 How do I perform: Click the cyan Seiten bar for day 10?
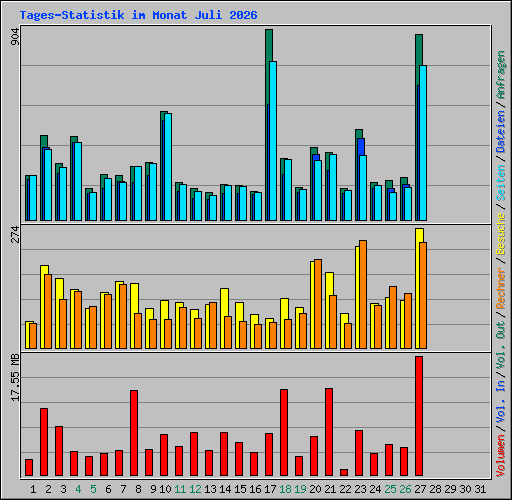point(168,167)
